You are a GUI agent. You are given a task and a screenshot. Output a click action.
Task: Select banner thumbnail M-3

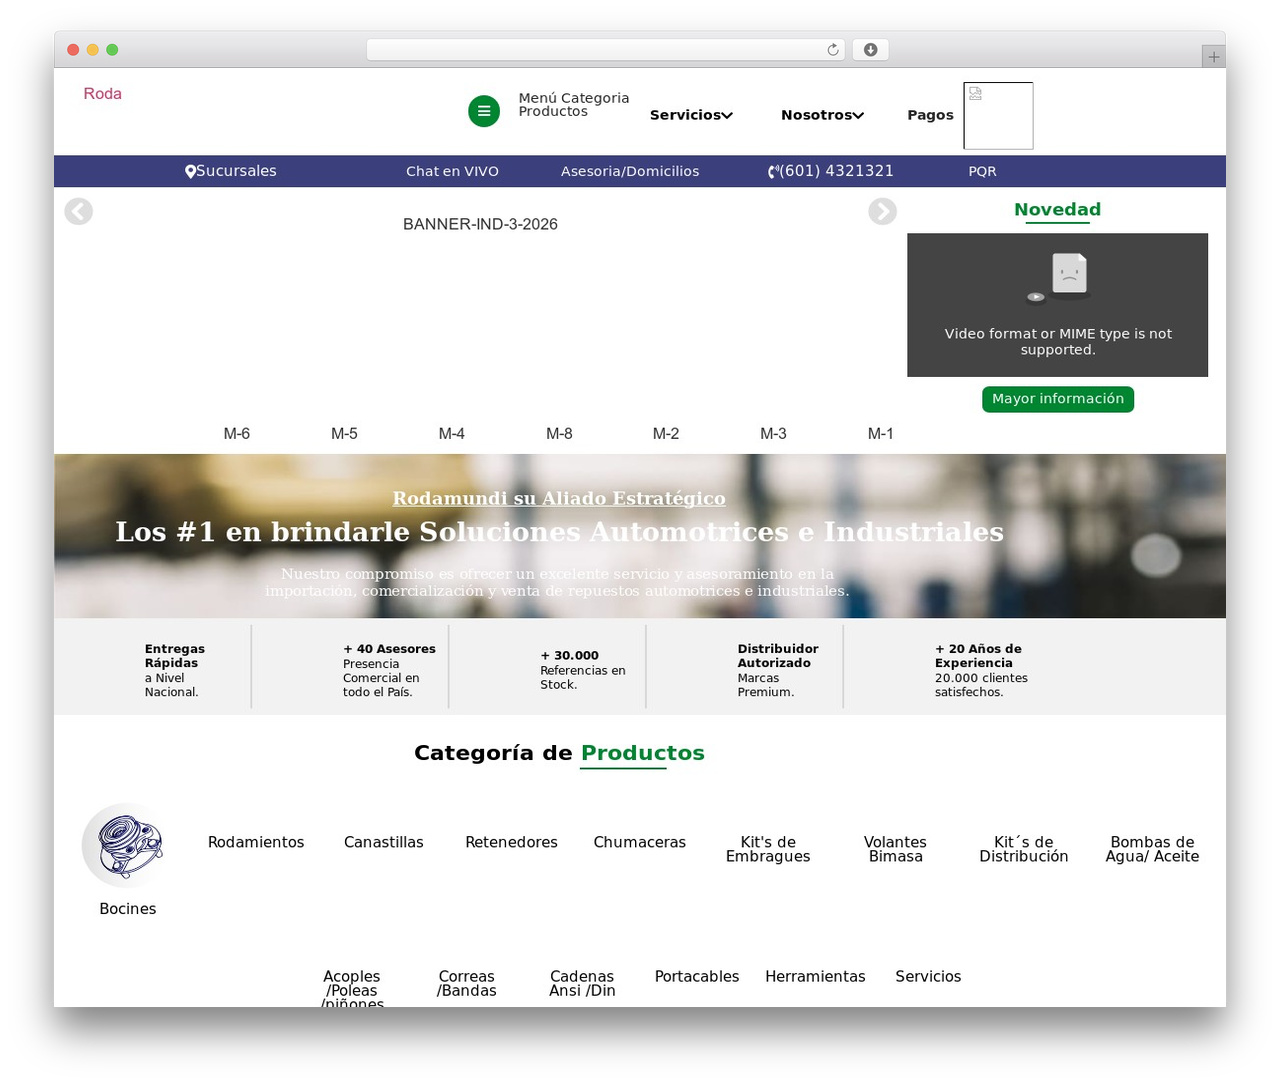click(773, 434)
